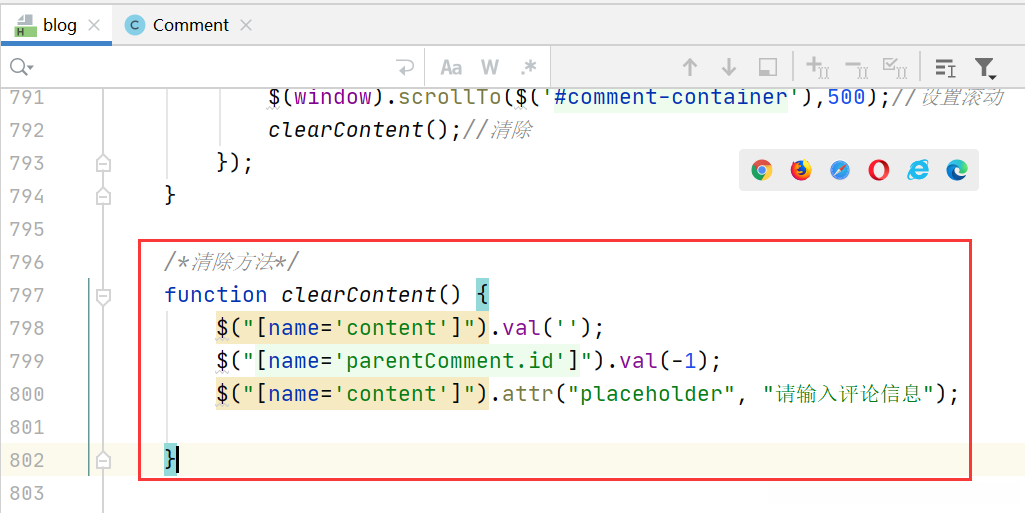Open search history dropdown magnifier
The image size is (1025, 513).
point(21,67)
